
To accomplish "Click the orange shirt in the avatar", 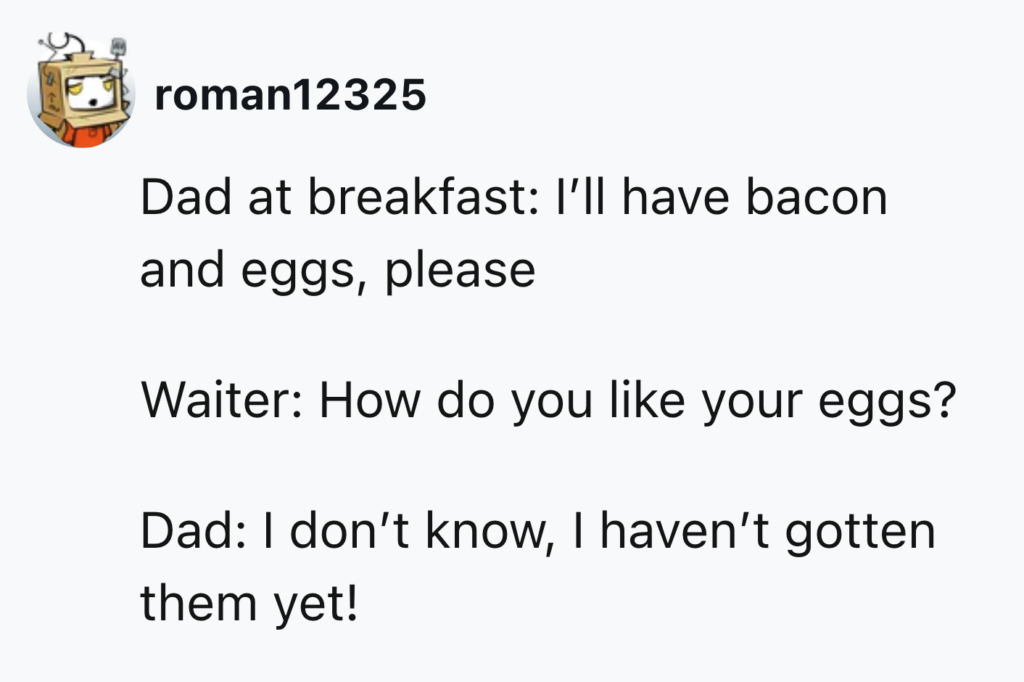I will 84,134.
